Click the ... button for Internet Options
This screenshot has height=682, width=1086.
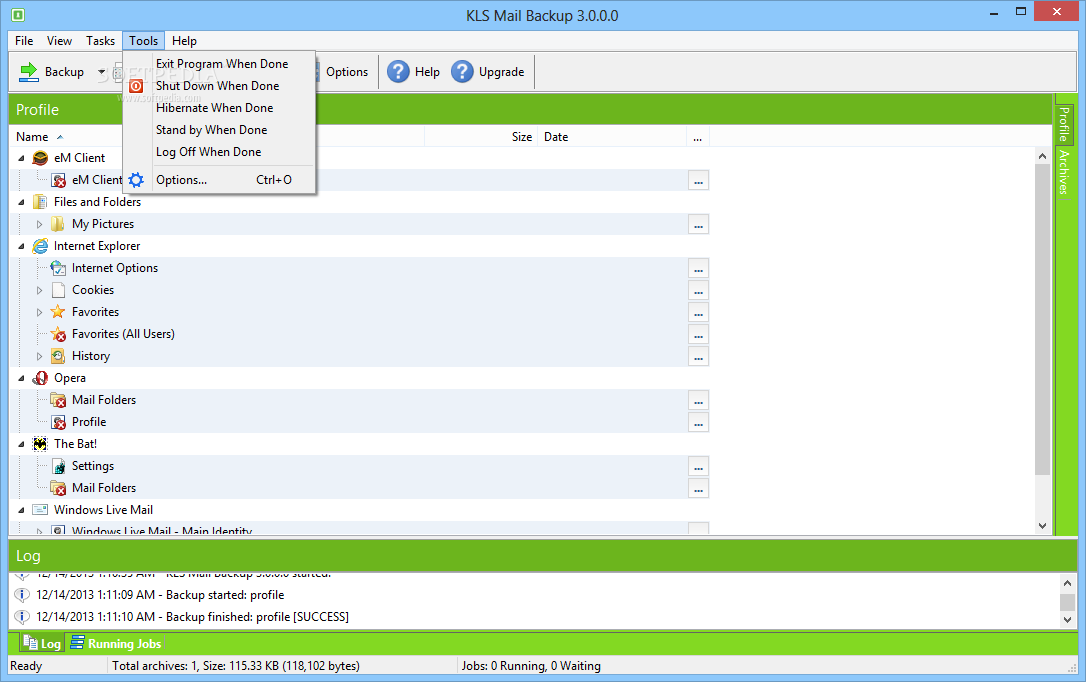point(698,269)
